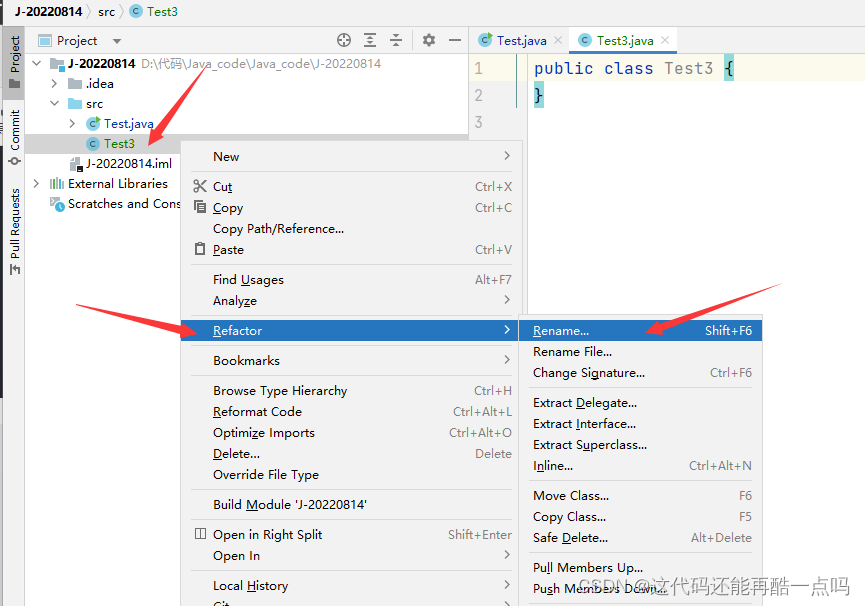This screenshot has height=606, width=865.
Task: Switch to the Test3.java editor tab
Action: point(624,40)
